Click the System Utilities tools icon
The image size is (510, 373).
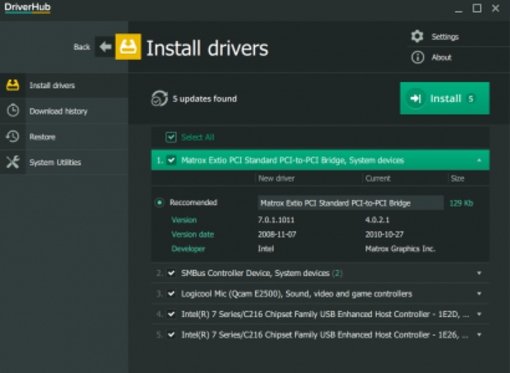13,162
